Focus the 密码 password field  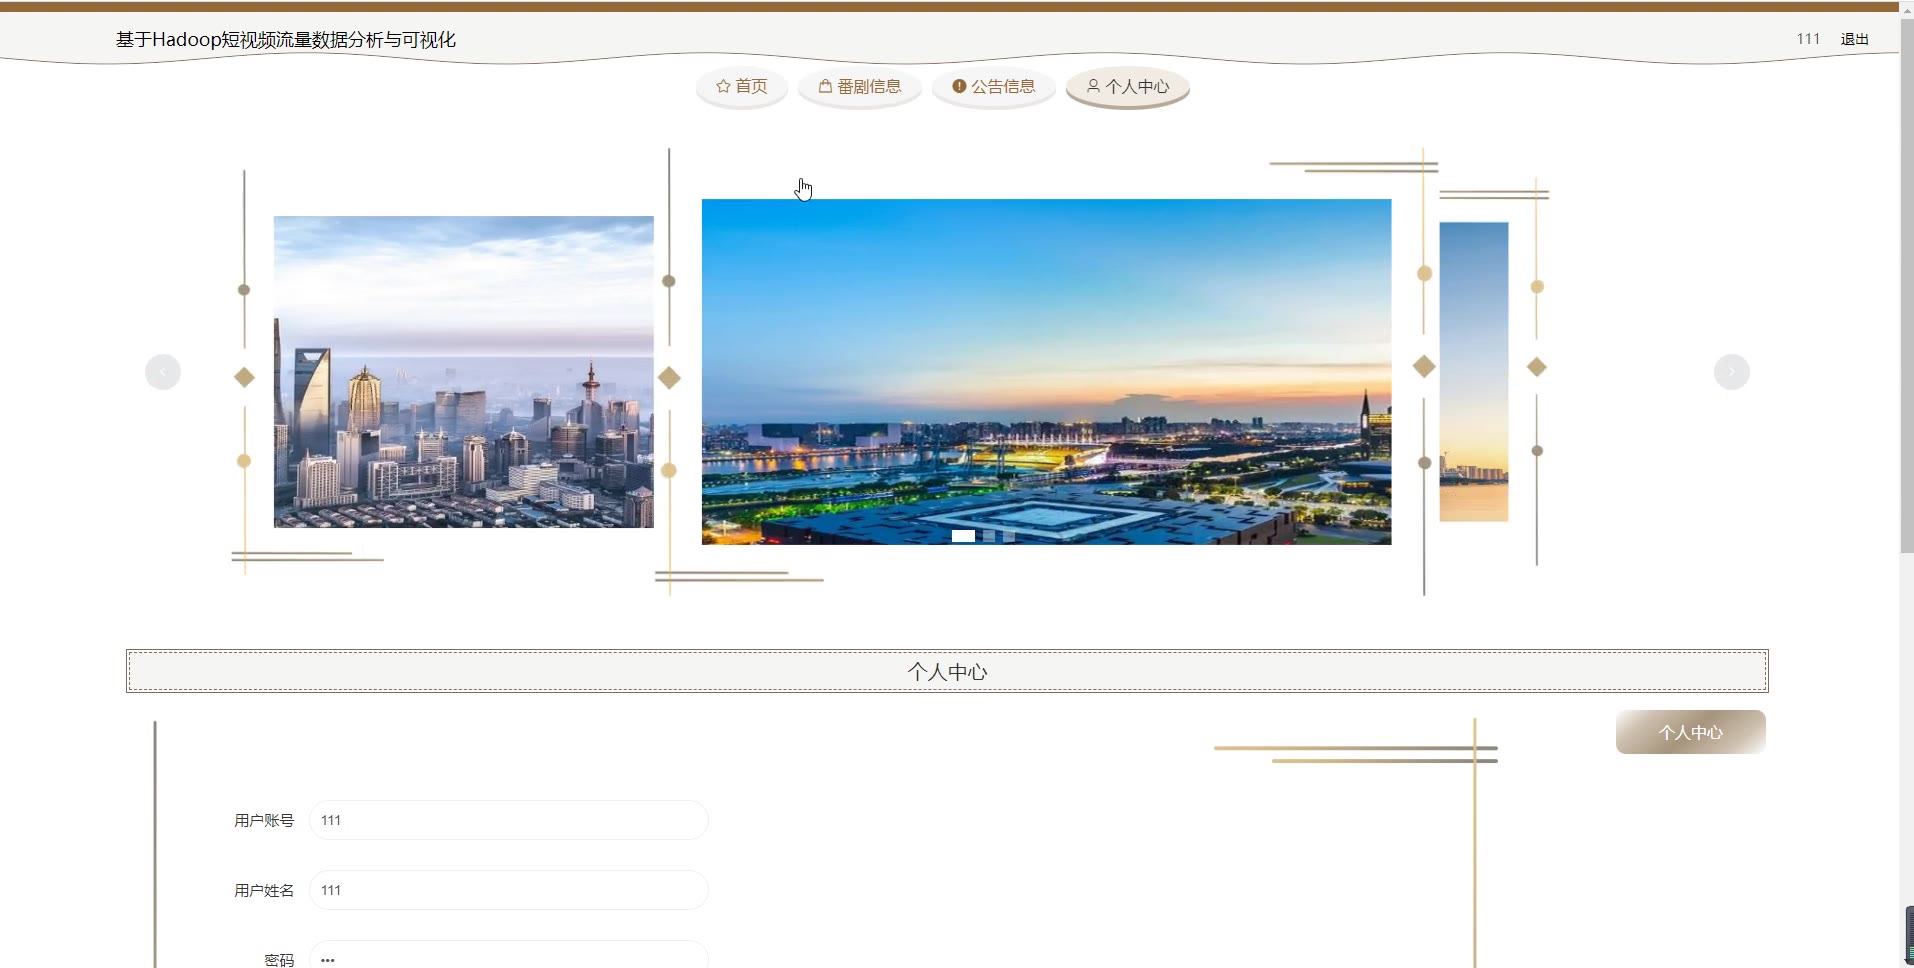tap(509, 955)
